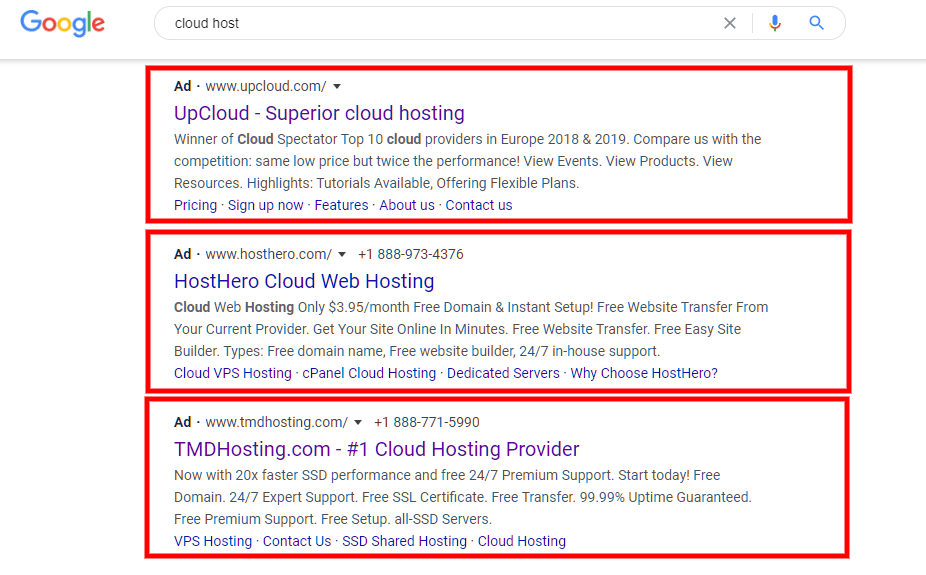Image resolution: width=926 pixels, height=575 pixels.
Task: Open Why Choose HostHero? sitelink
Action: [x=644, y=373]
